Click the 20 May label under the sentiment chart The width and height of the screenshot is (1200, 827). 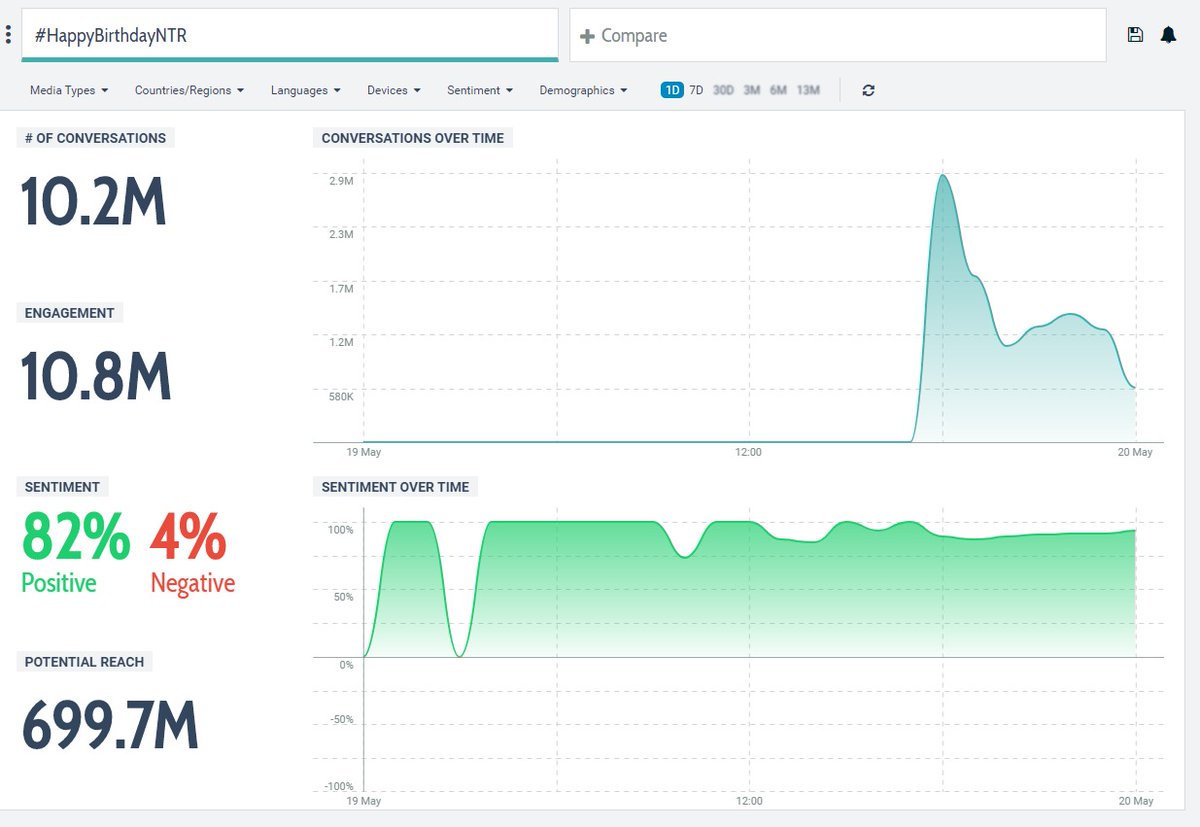[x=1135, y=801]
